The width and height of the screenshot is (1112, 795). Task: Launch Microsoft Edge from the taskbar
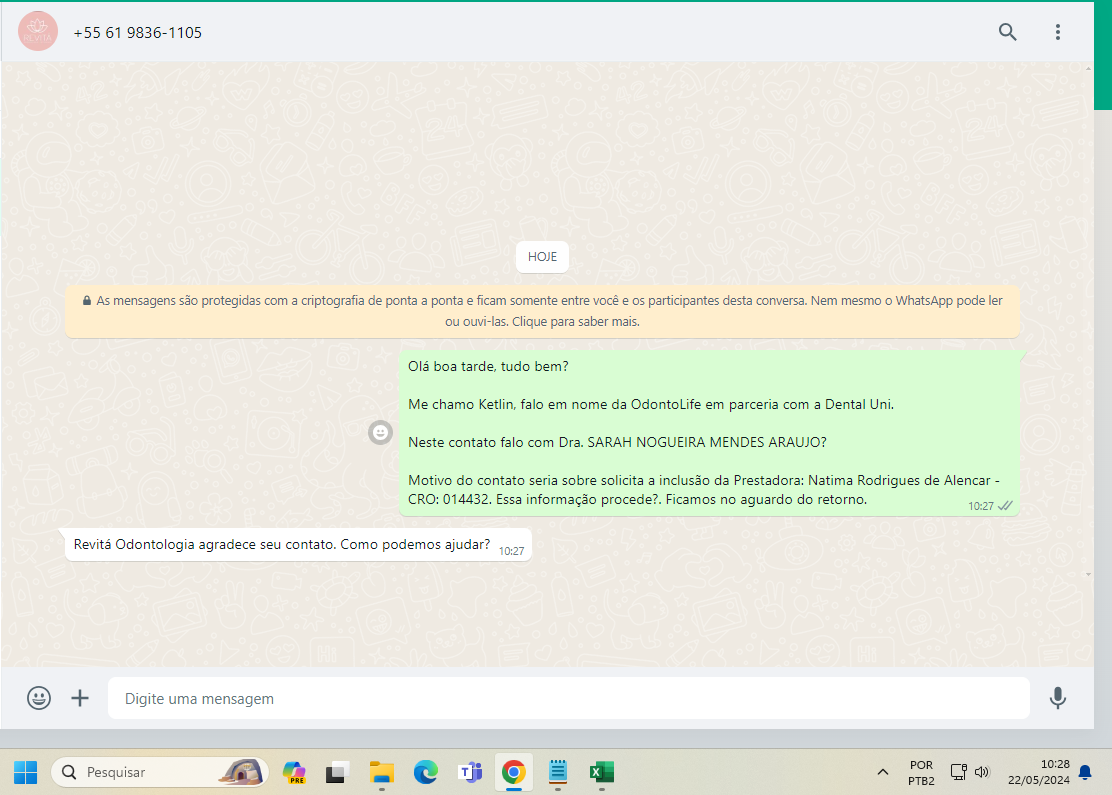coord(426,772)
